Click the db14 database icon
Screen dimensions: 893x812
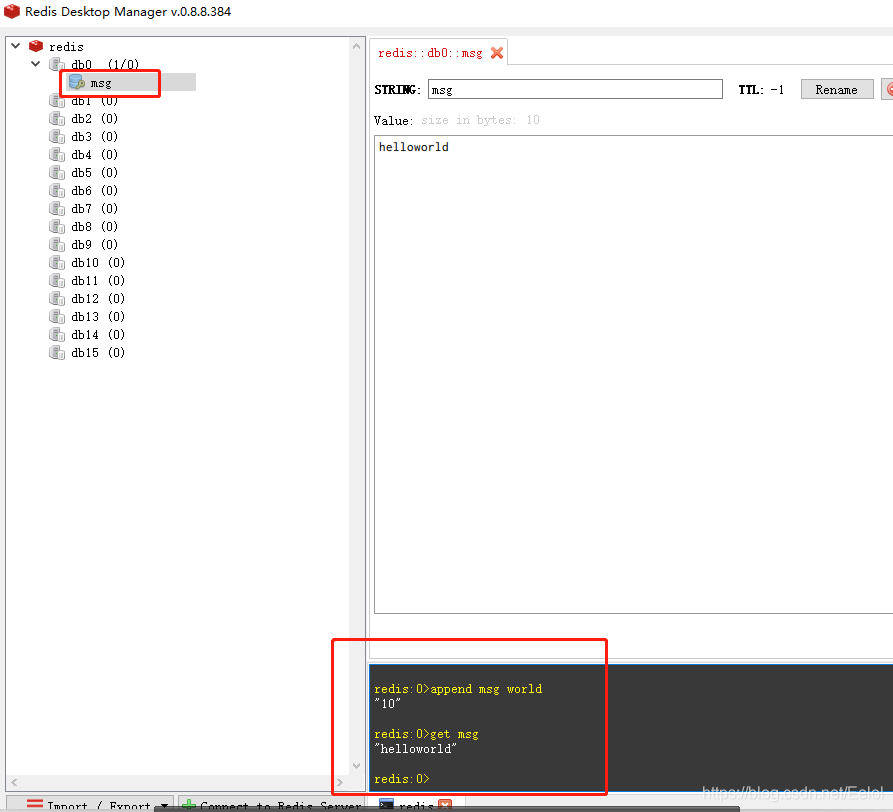click(57, 334)
